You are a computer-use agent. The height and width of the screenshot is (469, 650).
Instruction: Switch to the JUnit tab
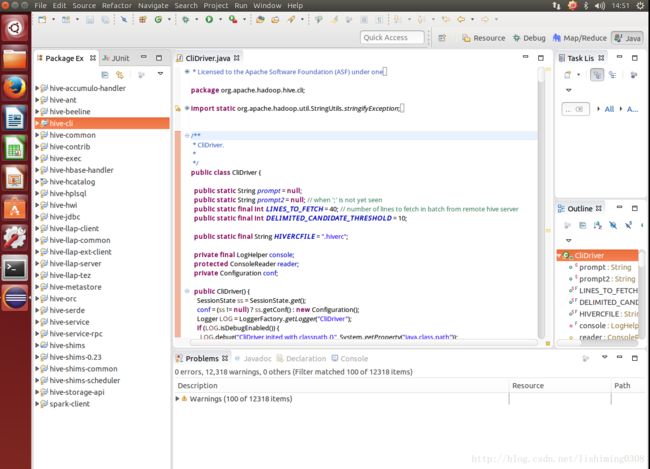(x=116, y=58)
